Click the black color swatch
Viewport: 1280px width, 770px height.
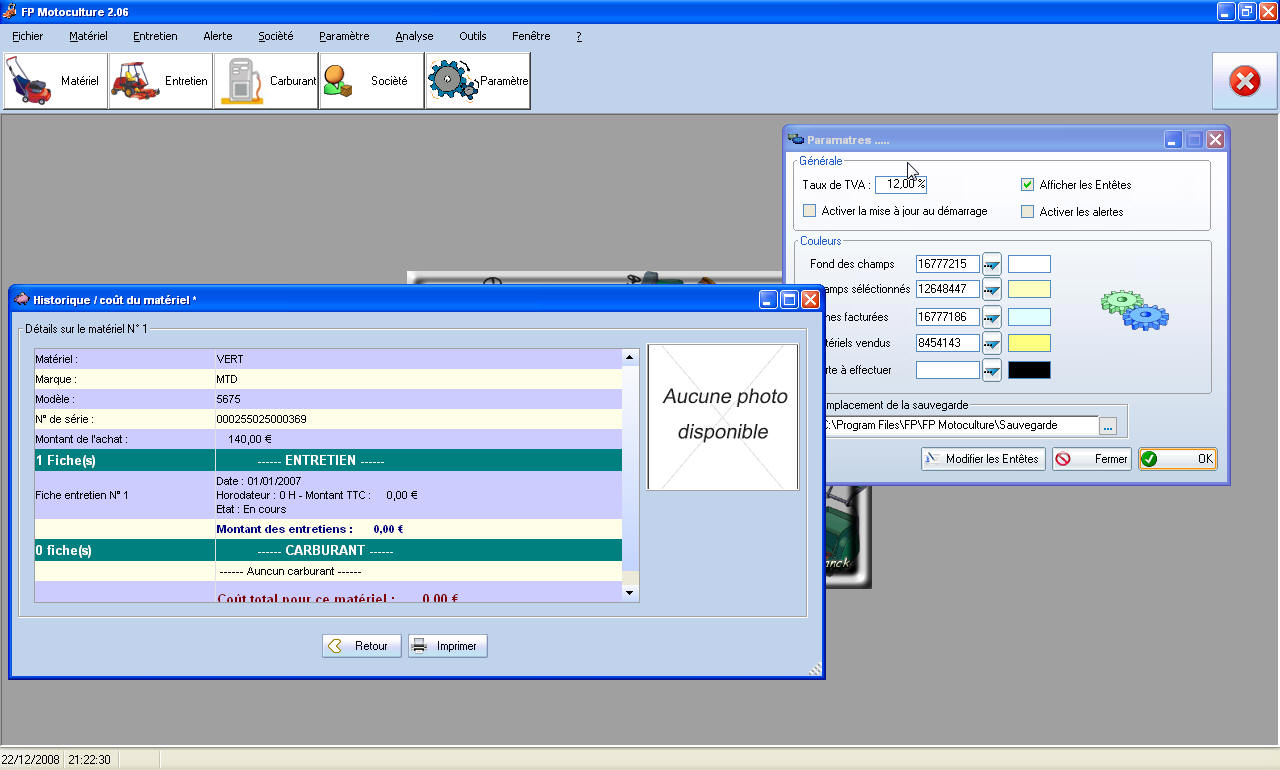tap(1029, 370)
